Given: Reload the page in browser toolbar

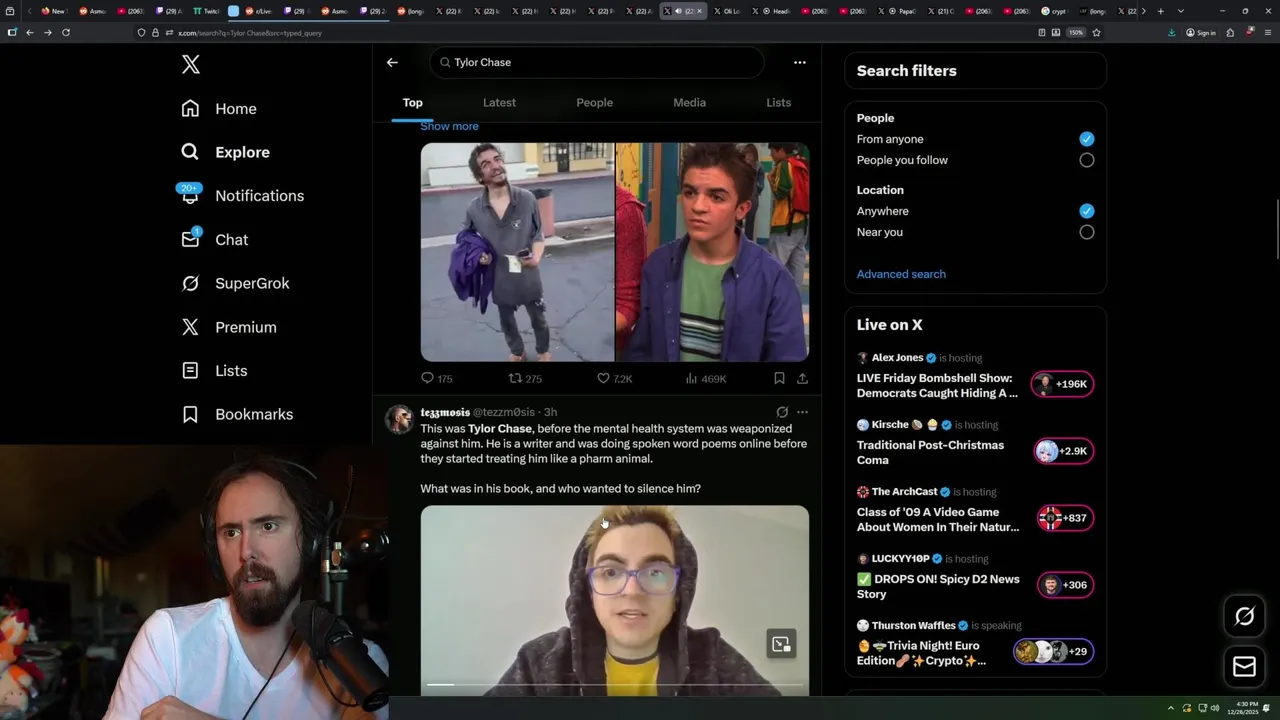Looking at the screenshot, I should click(66, 32).
